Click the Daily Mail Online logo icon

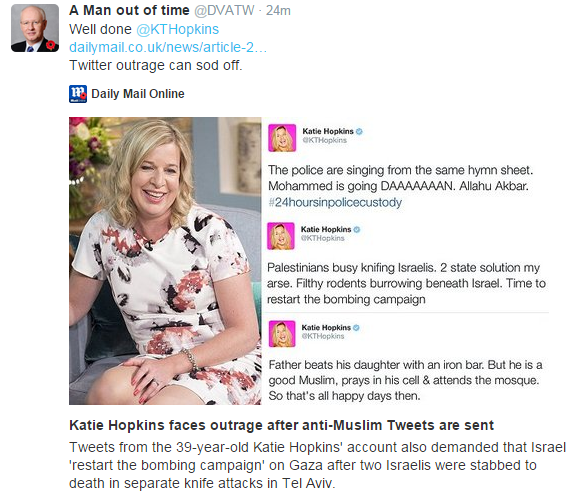pos(78,94)
